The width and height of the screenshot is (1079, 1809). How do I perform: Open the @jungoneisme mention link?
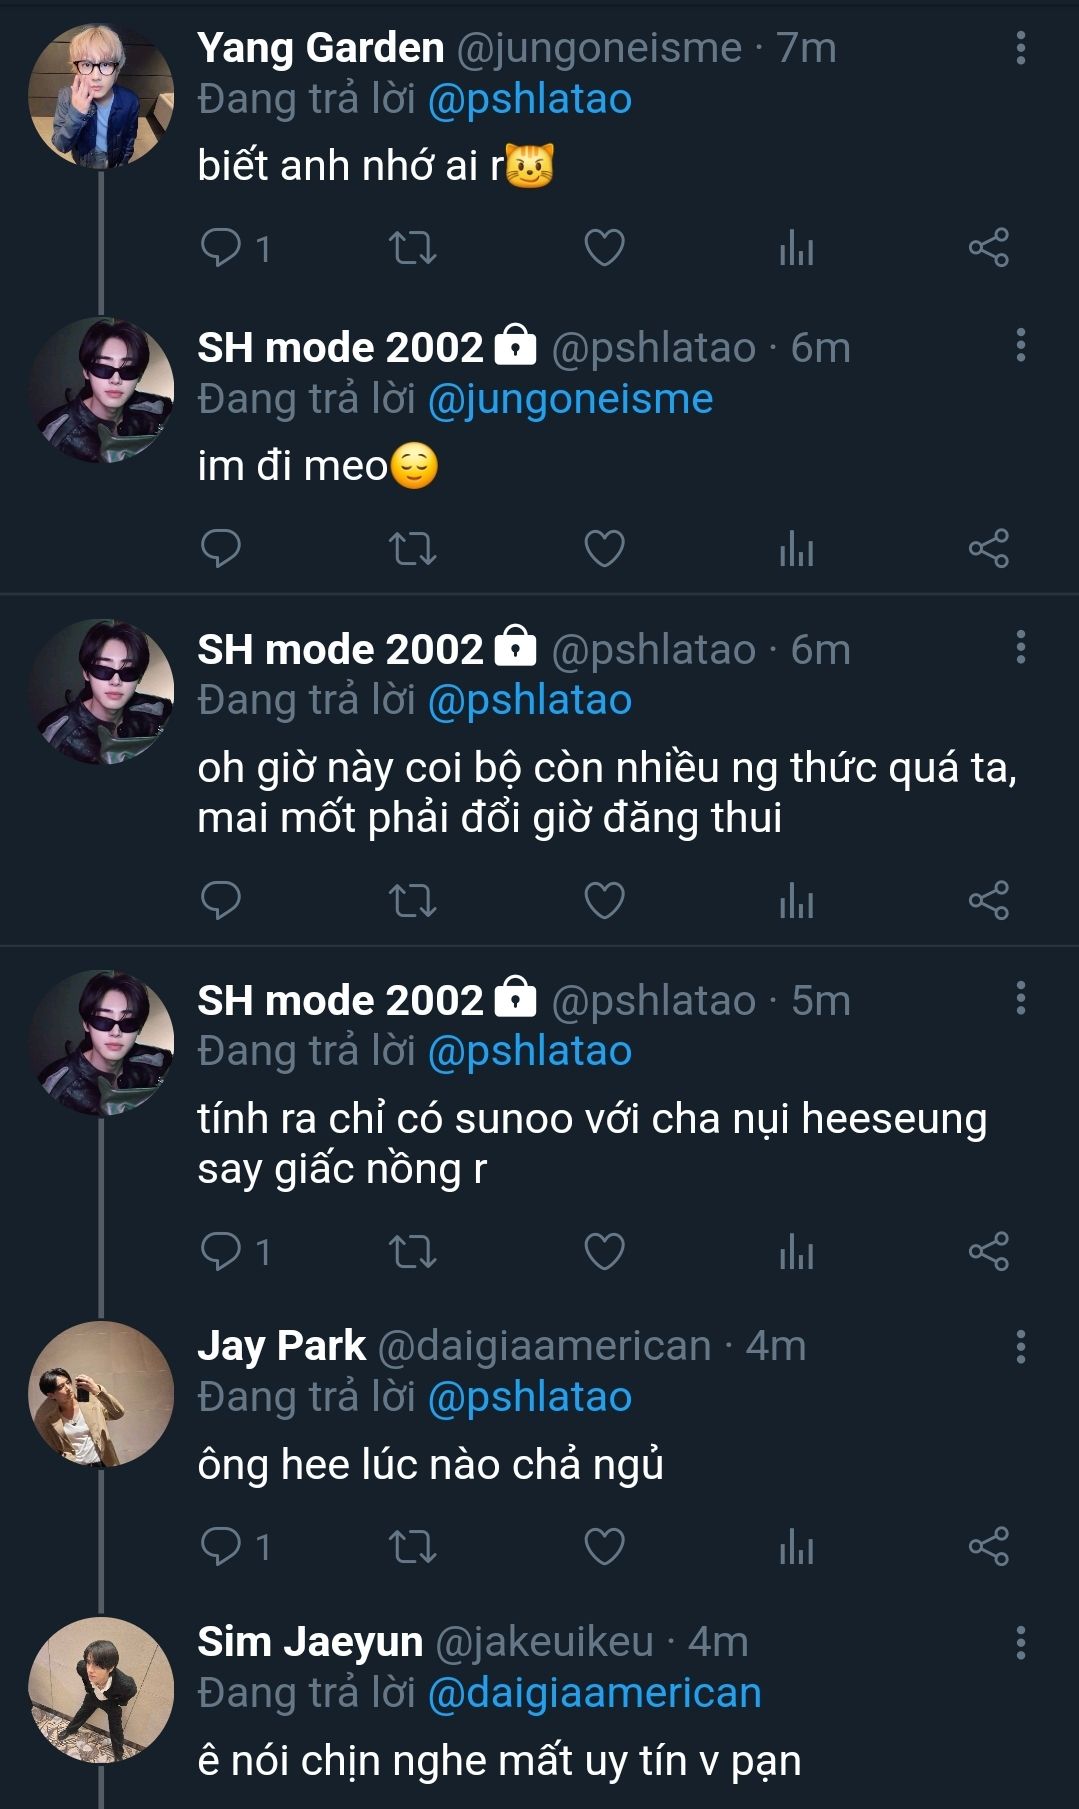[570, 399]
